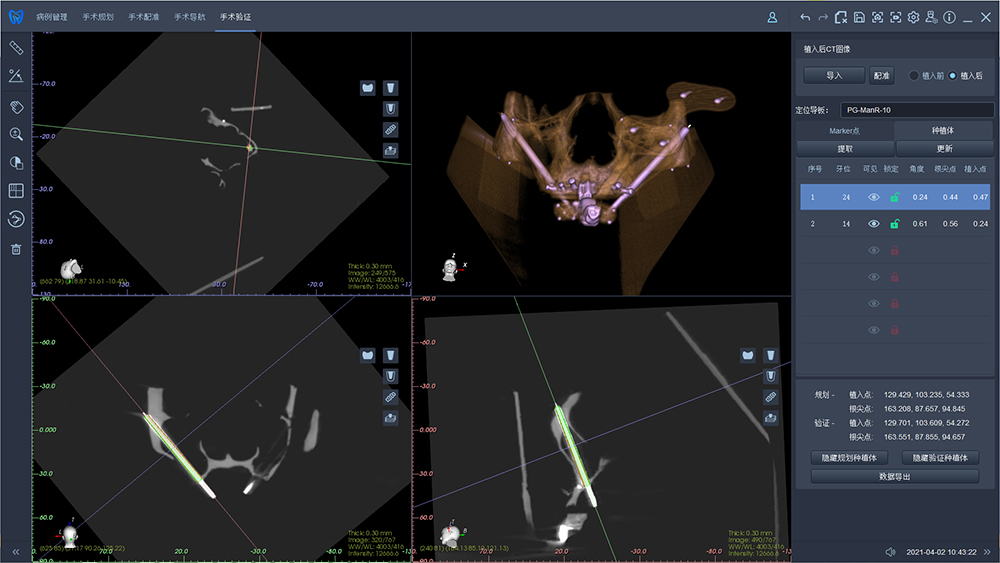Image resolution: width=1000 pixels, height=563 pixels.
Task: Open the PG-ManR-10 guide plate dropdown
Action: (x=915, y=110)
